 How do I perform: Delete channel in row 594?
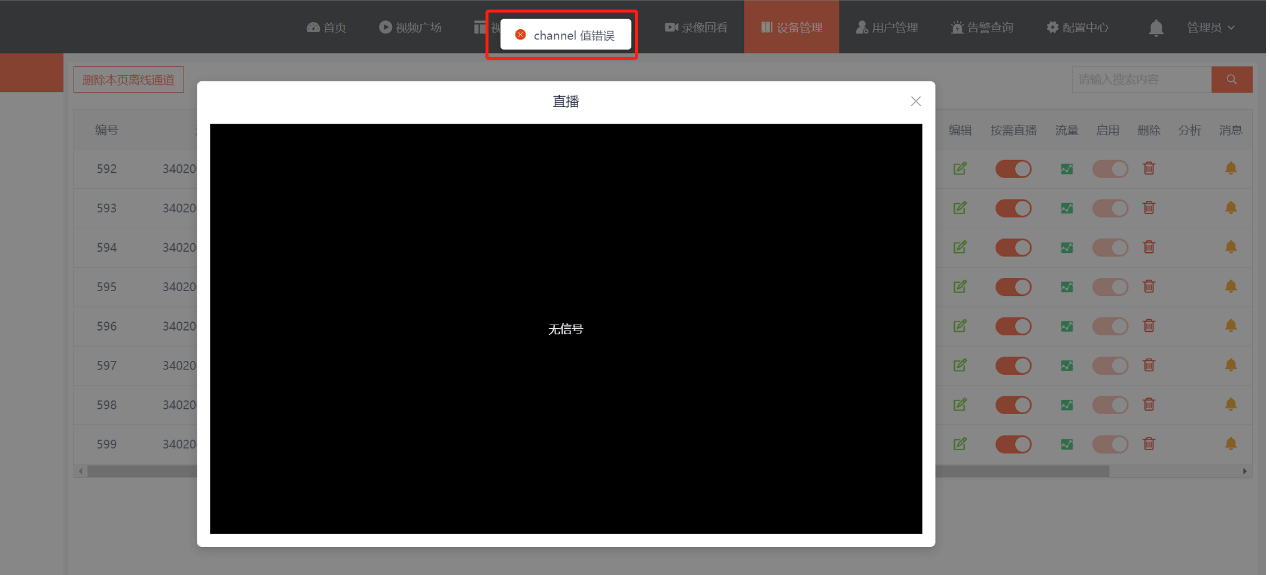[x=1149, y=247]
